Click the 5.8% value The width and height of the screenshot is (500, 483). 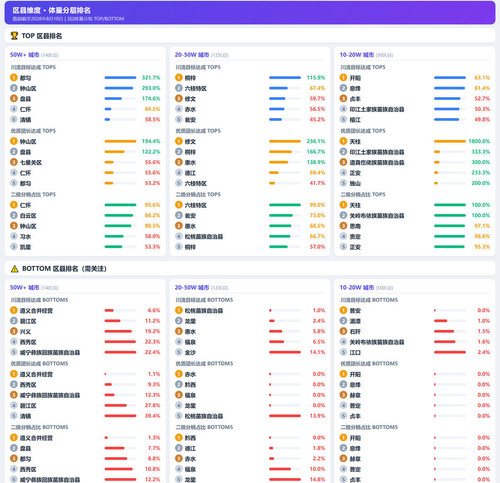point(319,331)
